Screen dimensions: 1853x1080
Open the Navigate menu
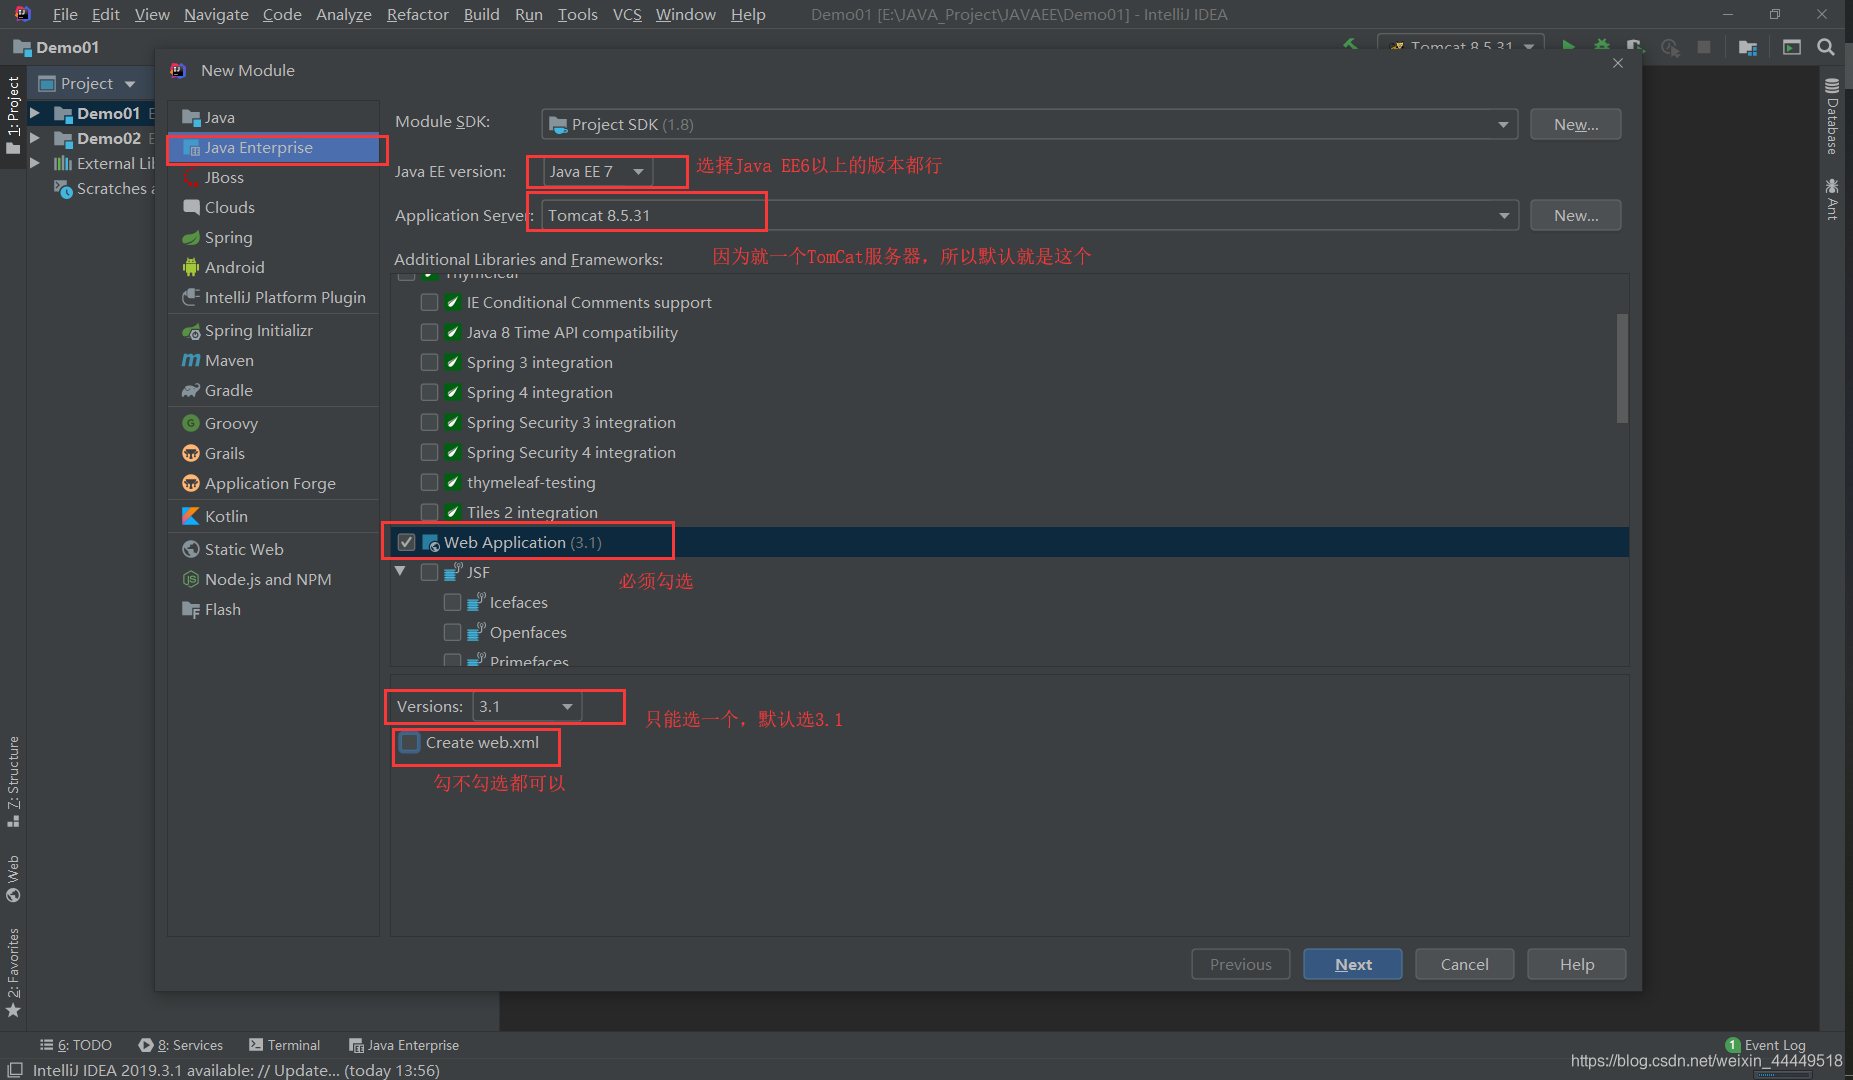click(216, 14)
